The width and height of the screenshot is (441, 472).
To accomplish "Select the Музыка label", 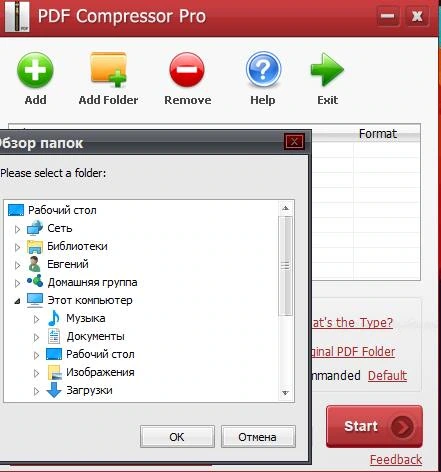I will click(x=86, y=318).
